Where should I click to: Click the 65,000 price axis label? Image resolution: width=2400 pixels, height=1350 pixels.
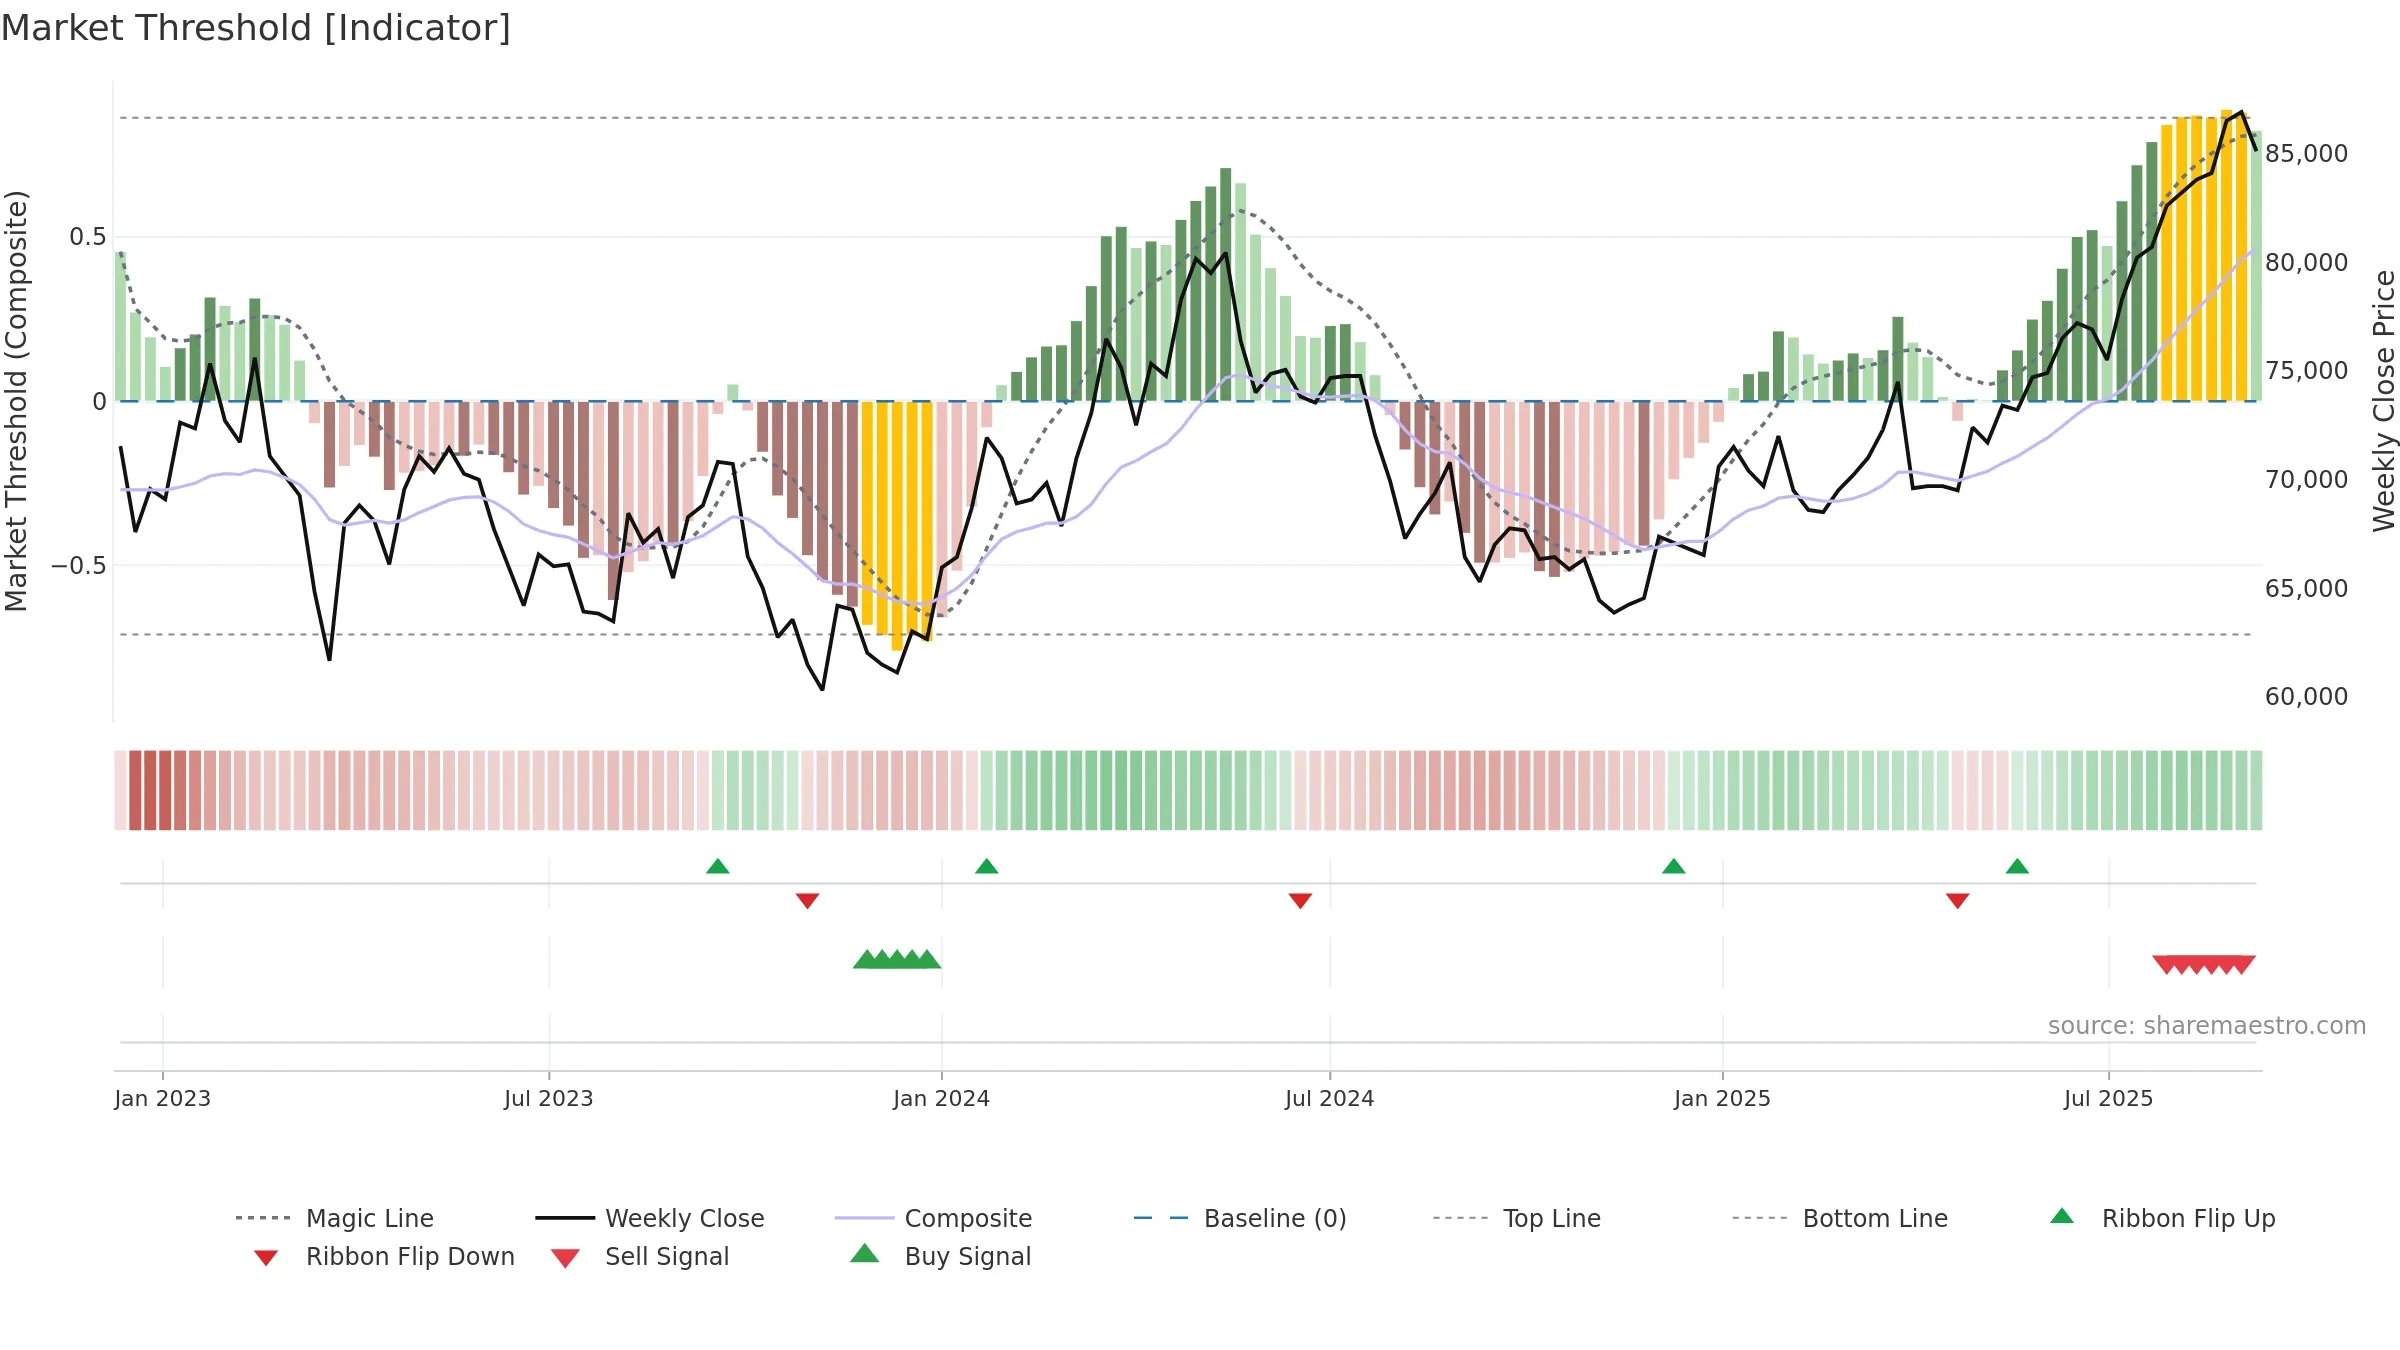pyautogui.click(x=2307, y=589)
